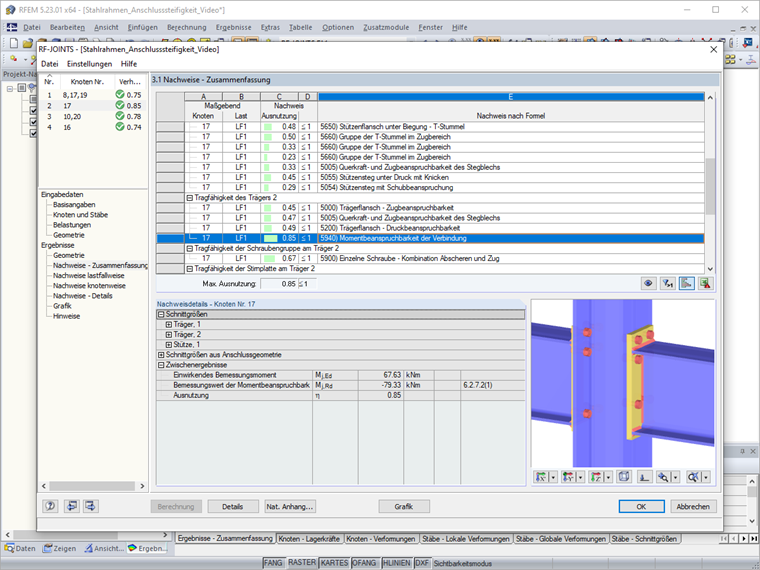Screen dimensions: 760x570
Task: Select joint row 3 with nodes 10,20
Action: click(x=93, y=116)
